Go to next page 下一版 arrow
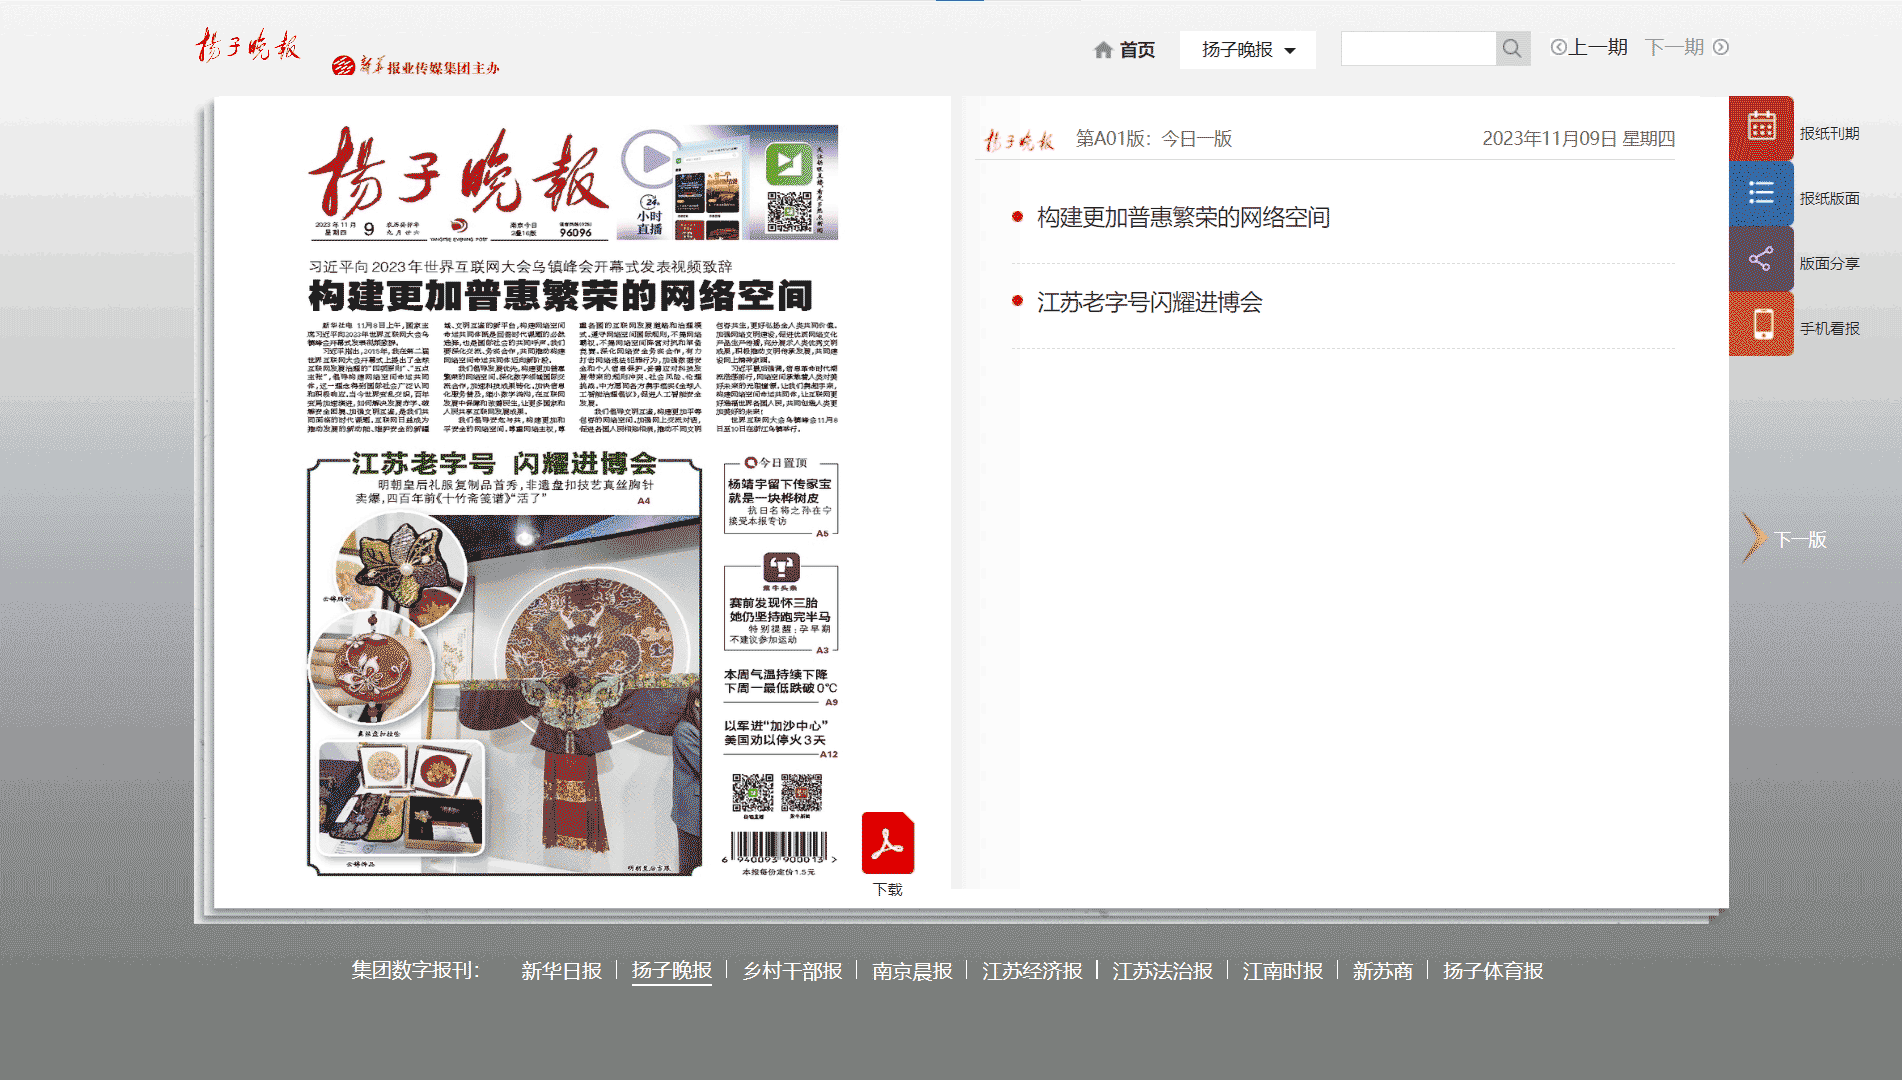1902x1080 pixels. (x=1784, y=539)
